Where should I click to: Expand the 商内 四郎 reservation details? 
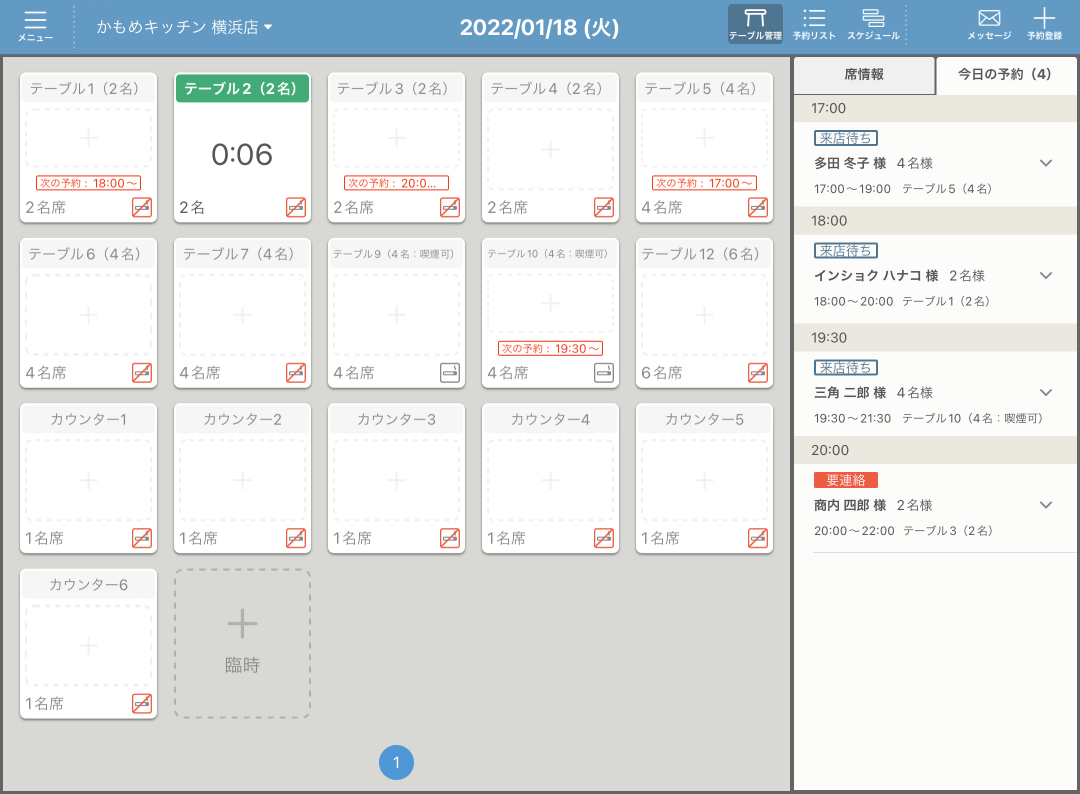pyautogui.click(x=1046, y=505)
